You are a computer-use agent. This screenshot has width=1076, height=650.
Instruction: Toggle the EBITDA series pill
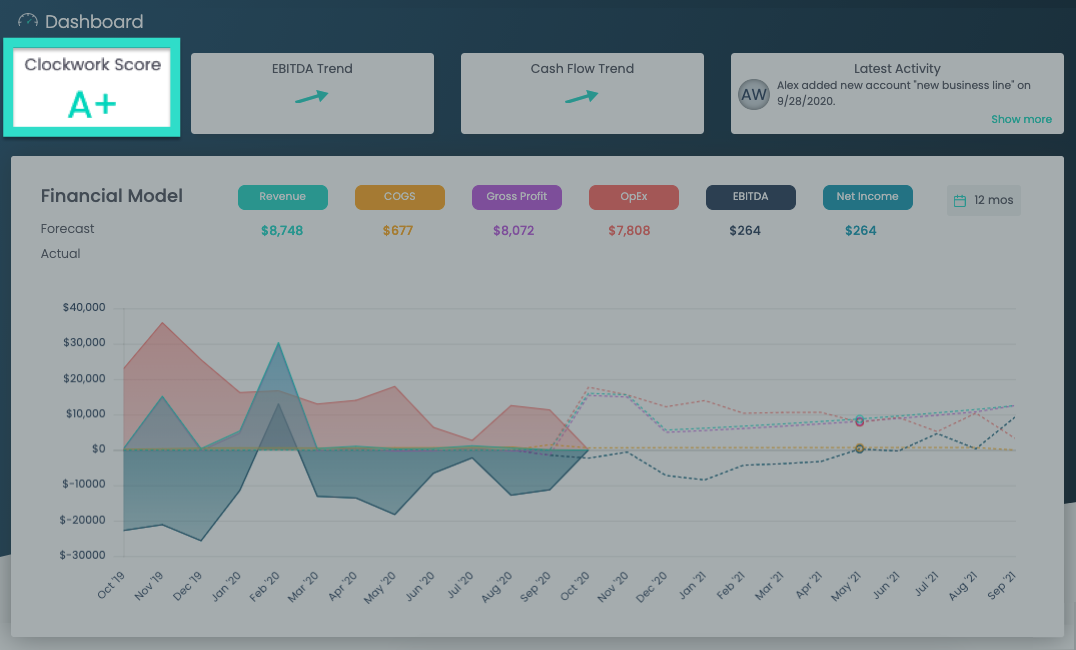[751, 197]
